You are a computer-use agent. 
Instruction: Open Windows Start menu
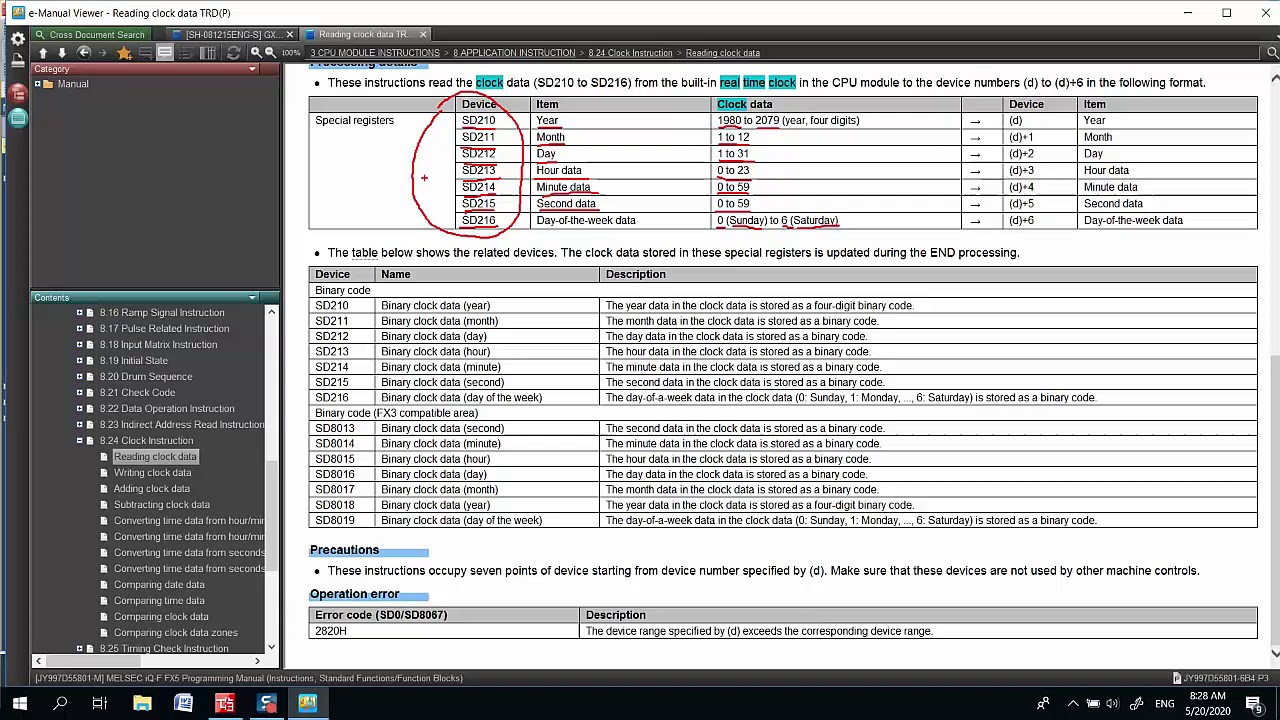click(x=19, y=703)
